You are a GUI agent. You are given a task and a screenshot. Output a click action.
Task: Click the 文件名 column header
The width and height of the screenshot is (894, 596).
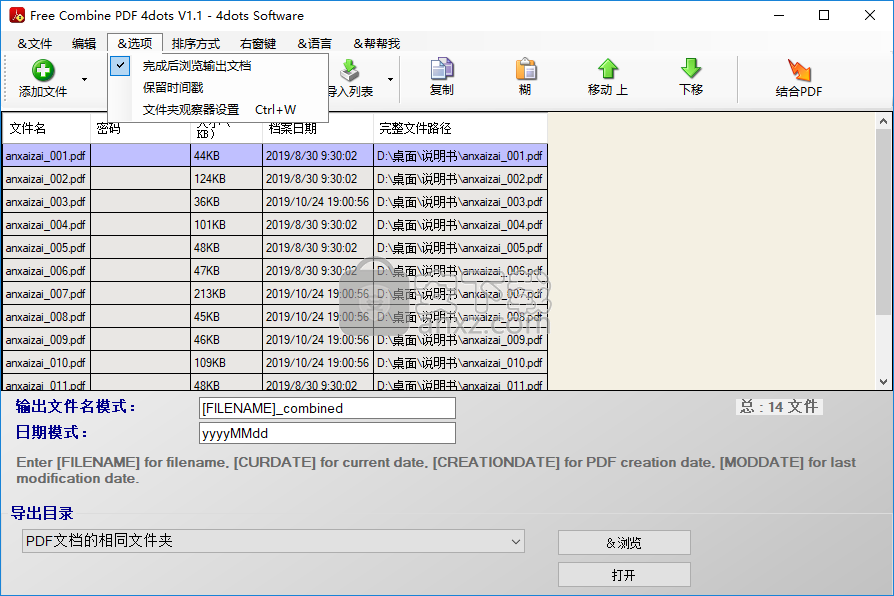click(47, 128)
